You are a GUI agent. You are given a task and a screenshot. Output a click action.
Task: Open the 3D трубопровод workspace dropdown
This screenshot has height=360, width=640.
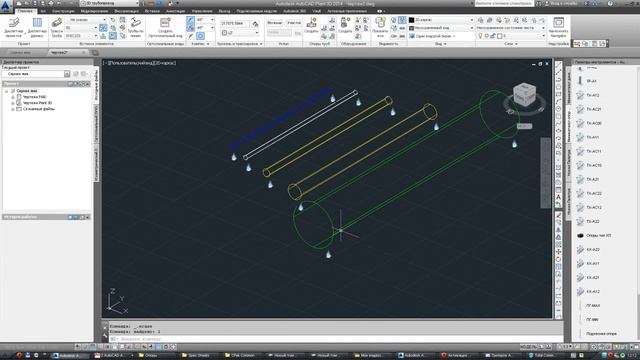(x=109, y=3)
